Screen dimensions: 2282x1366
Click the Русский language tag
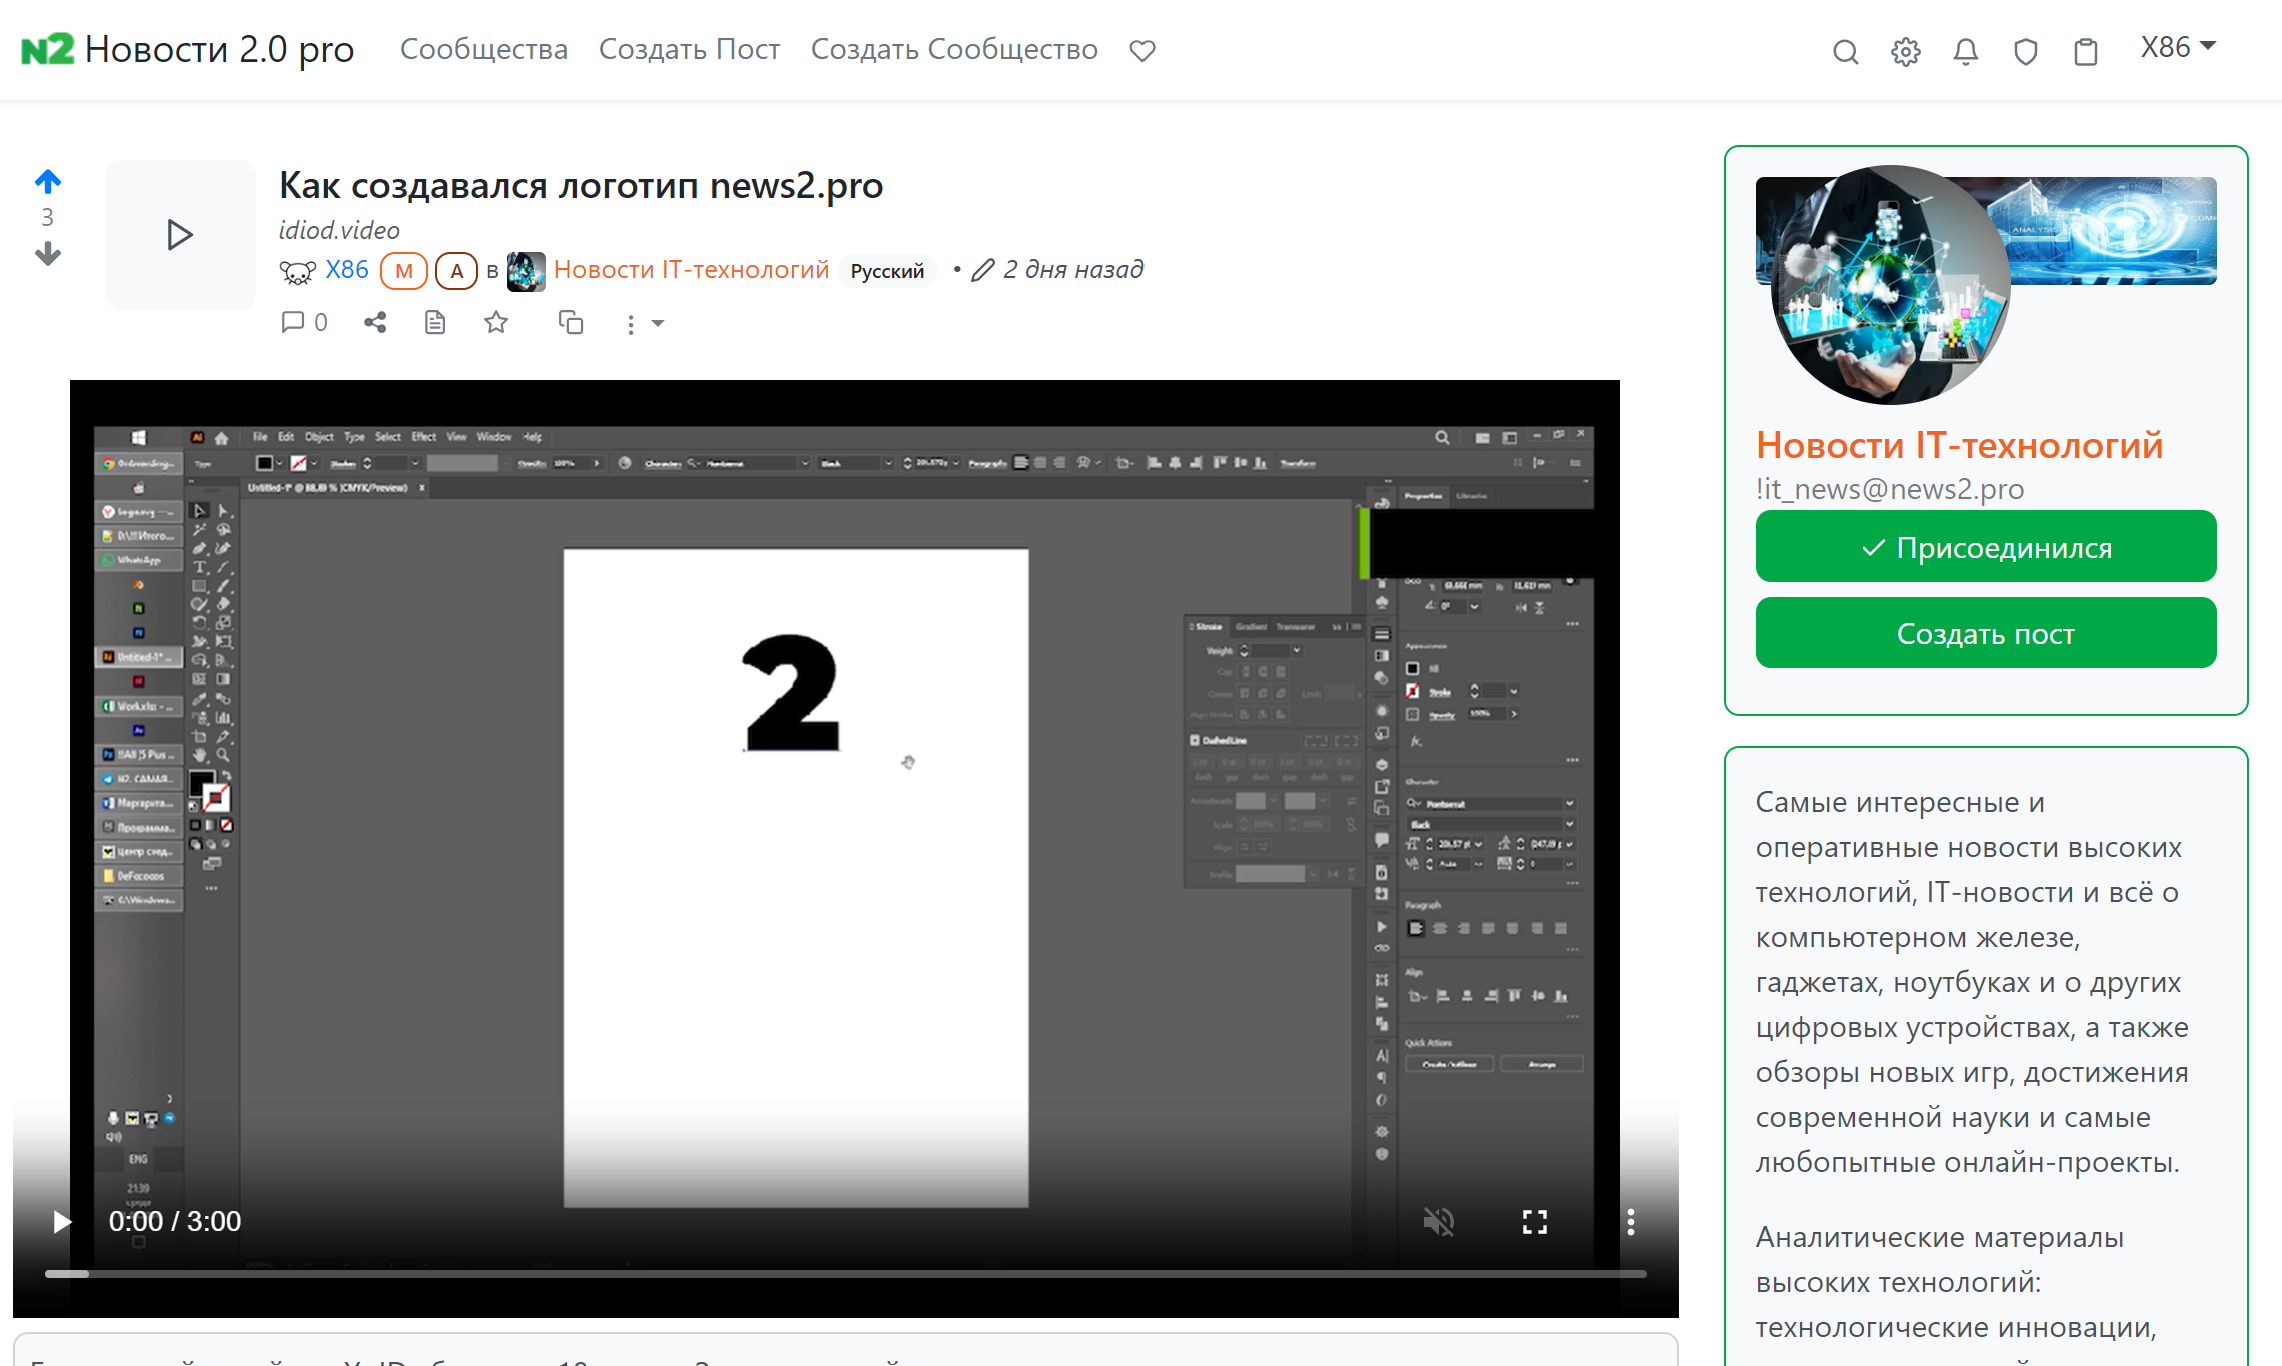(x=887, y=271)
